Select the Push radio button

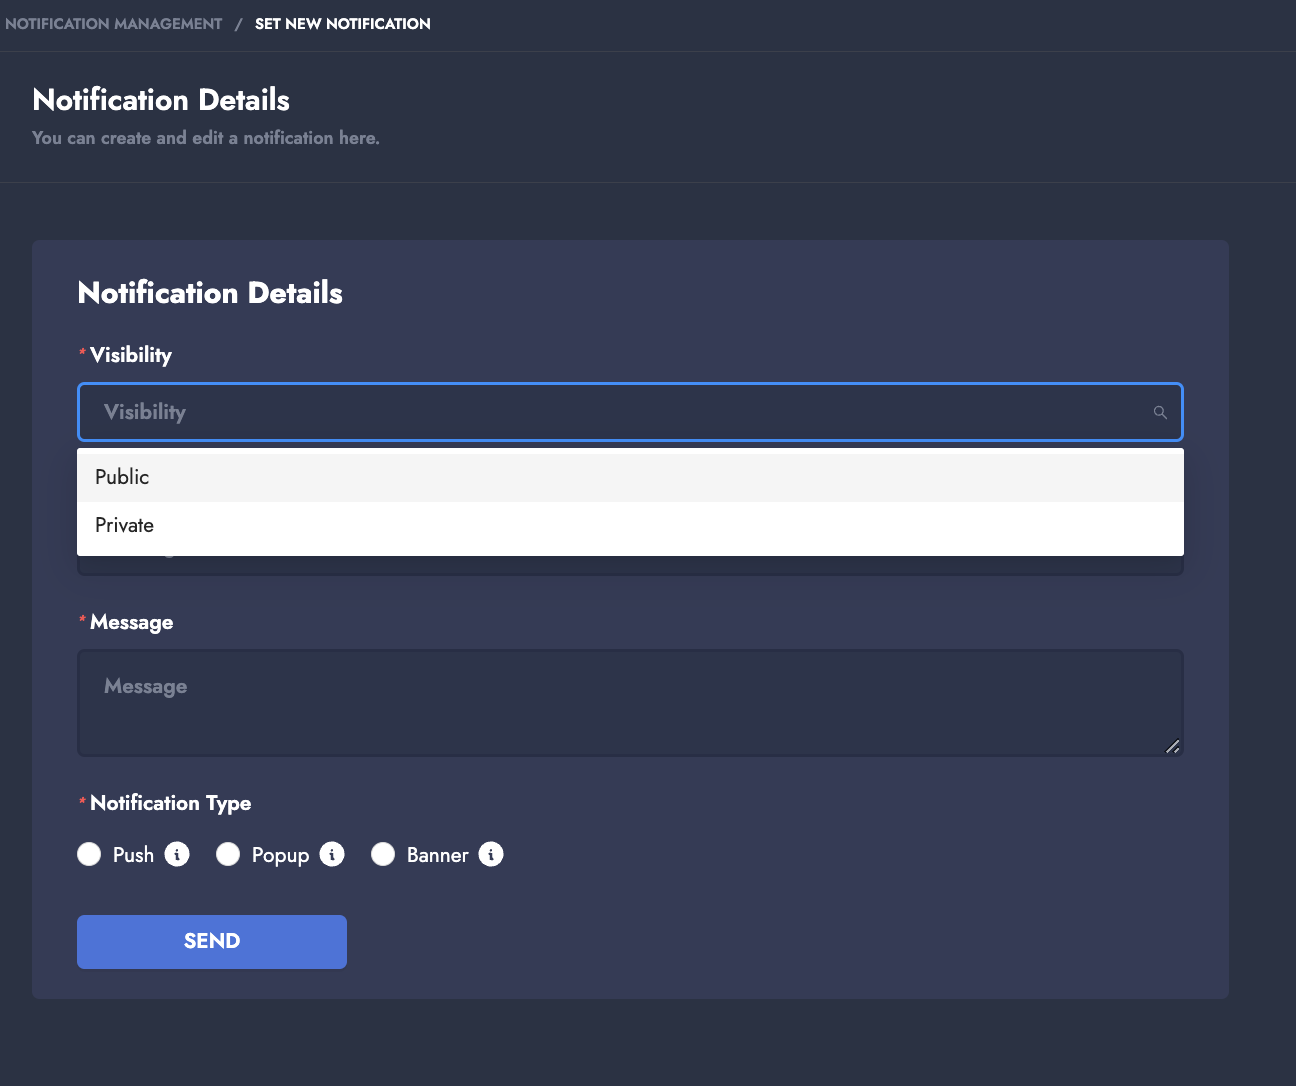click(90, 855)
